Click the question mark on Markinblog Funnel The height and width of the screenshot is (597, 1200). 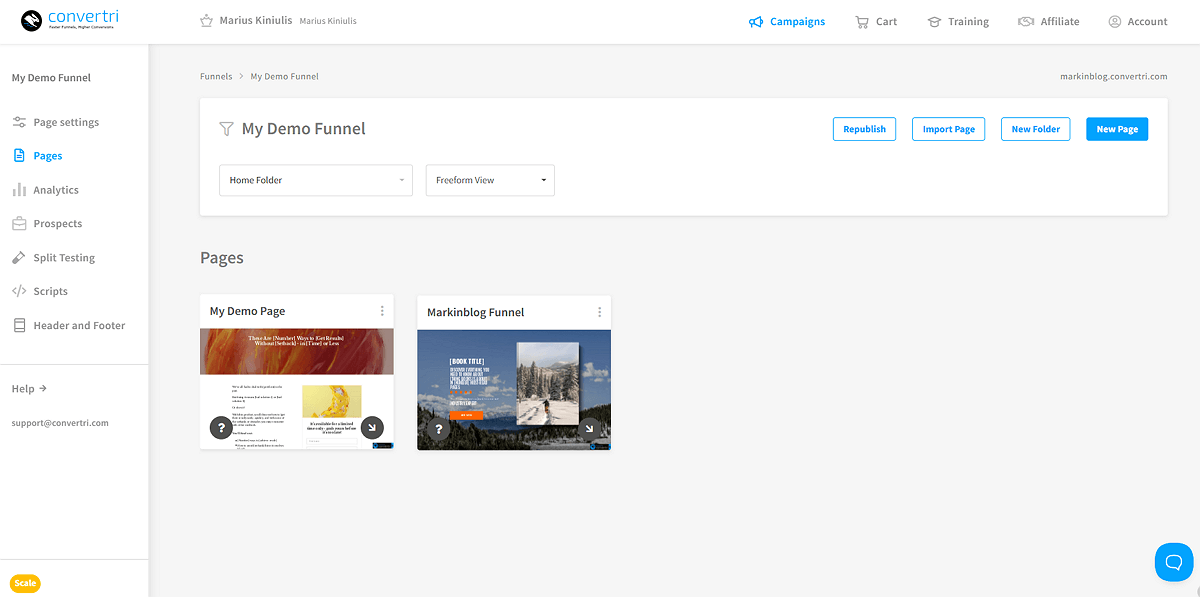coord(438,429)
